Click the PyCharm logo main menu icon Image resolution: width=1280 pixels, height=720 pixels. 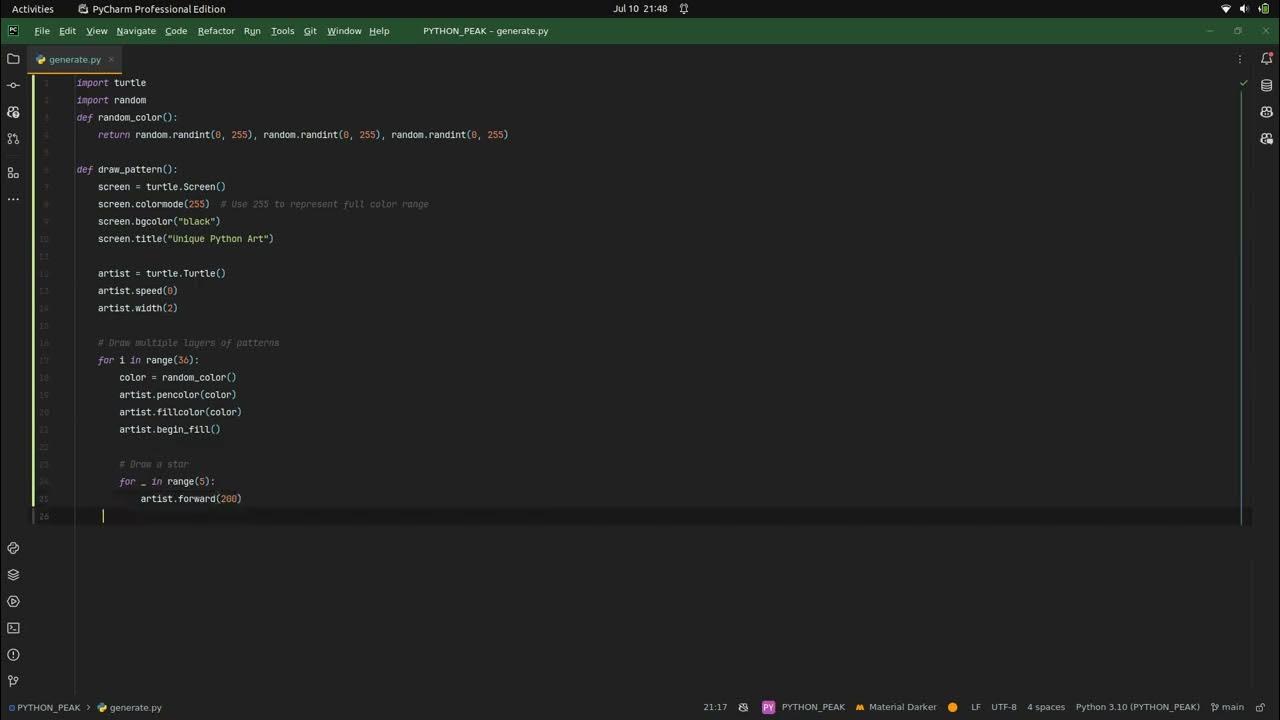[13, 31]
